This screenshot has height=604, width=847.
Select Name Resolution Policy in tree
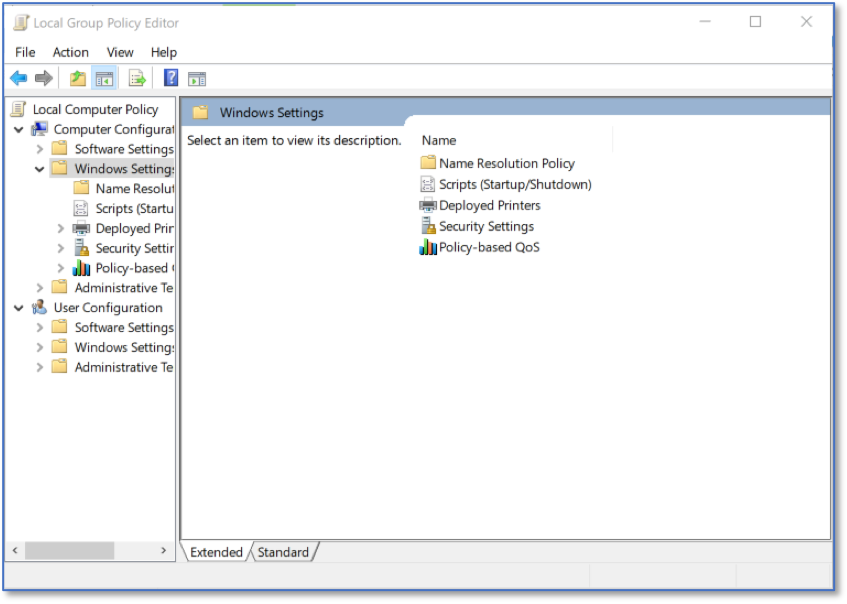(135, 189)
